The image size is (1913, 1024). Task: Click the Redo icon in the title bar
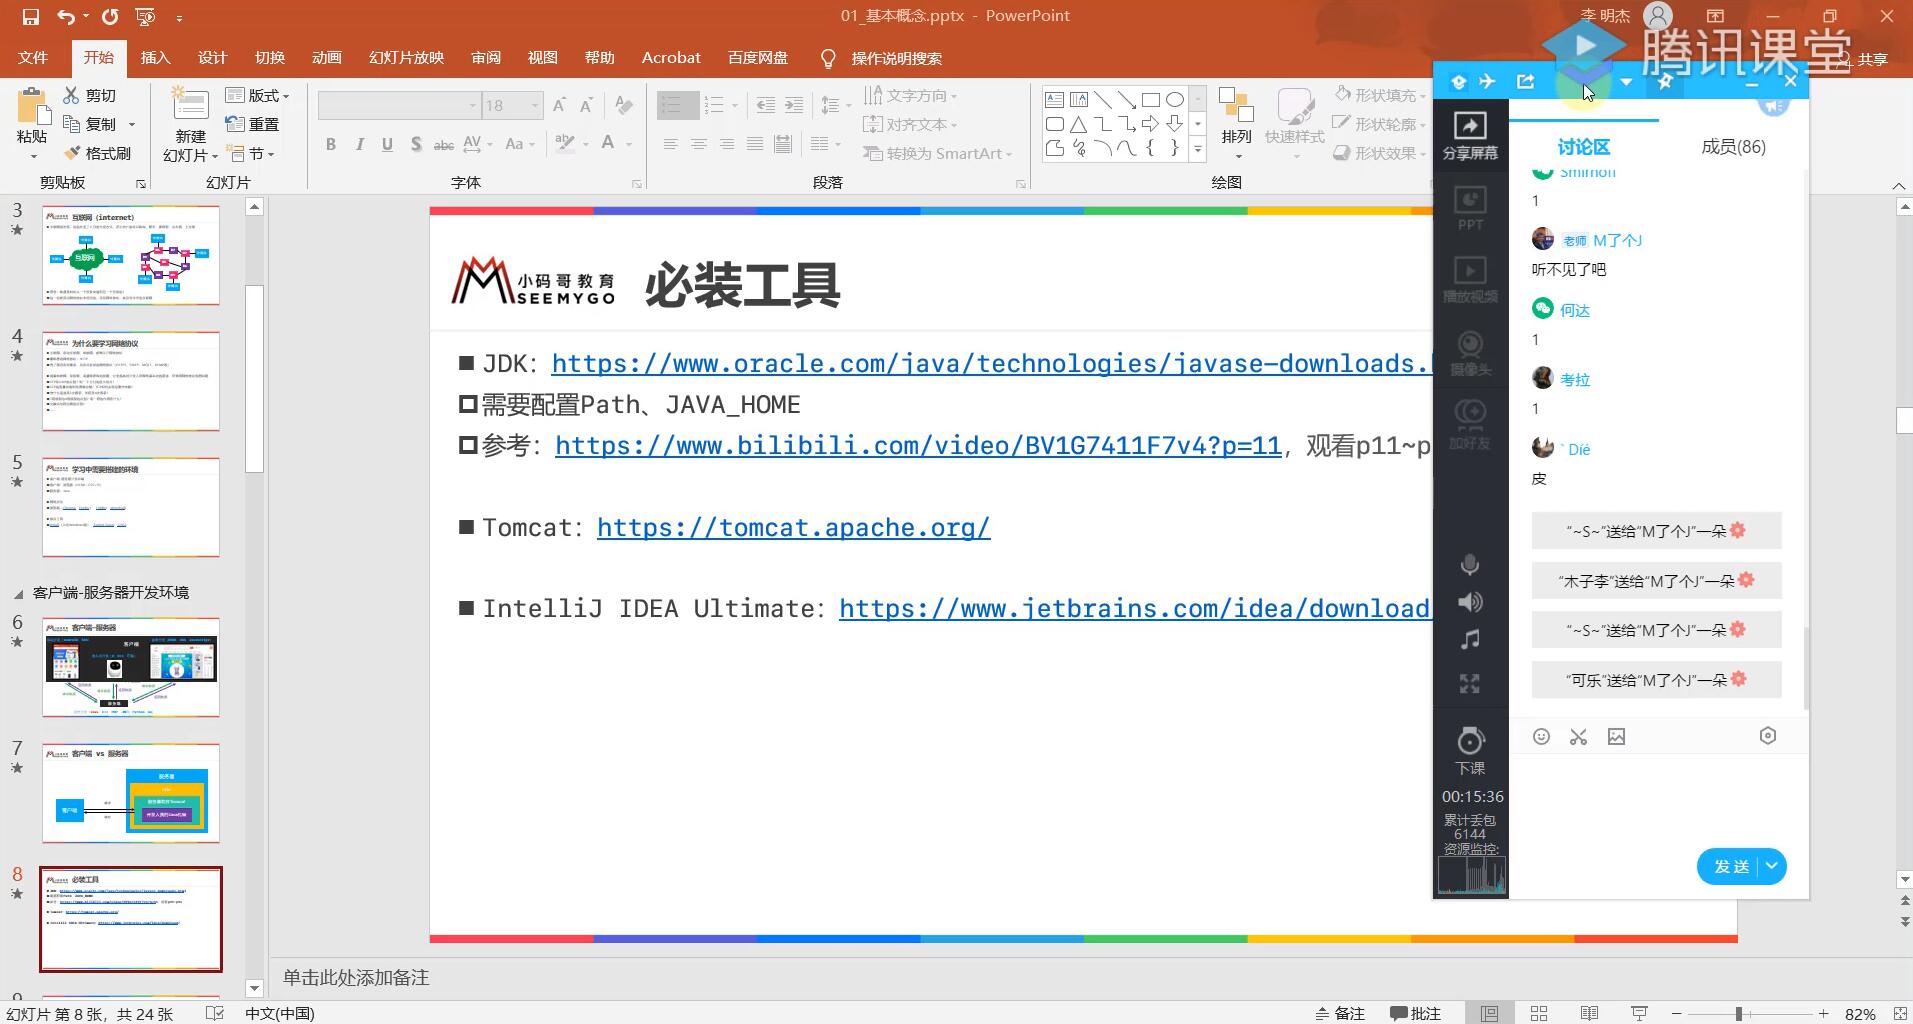[110, 17]
